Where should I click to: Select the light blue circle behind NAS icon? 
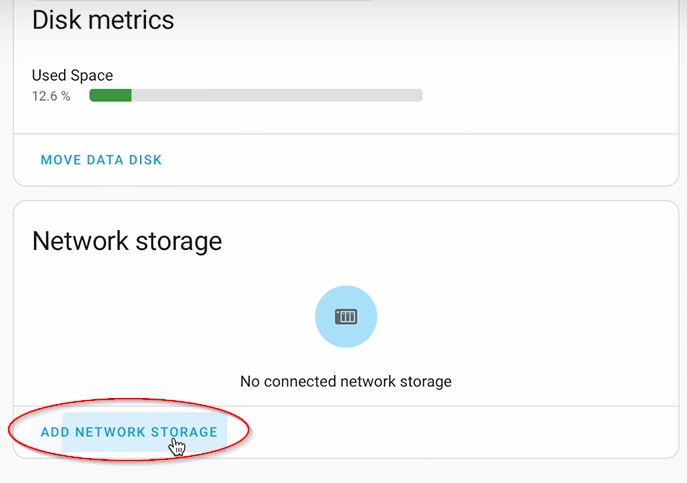[x=346, y=316]
